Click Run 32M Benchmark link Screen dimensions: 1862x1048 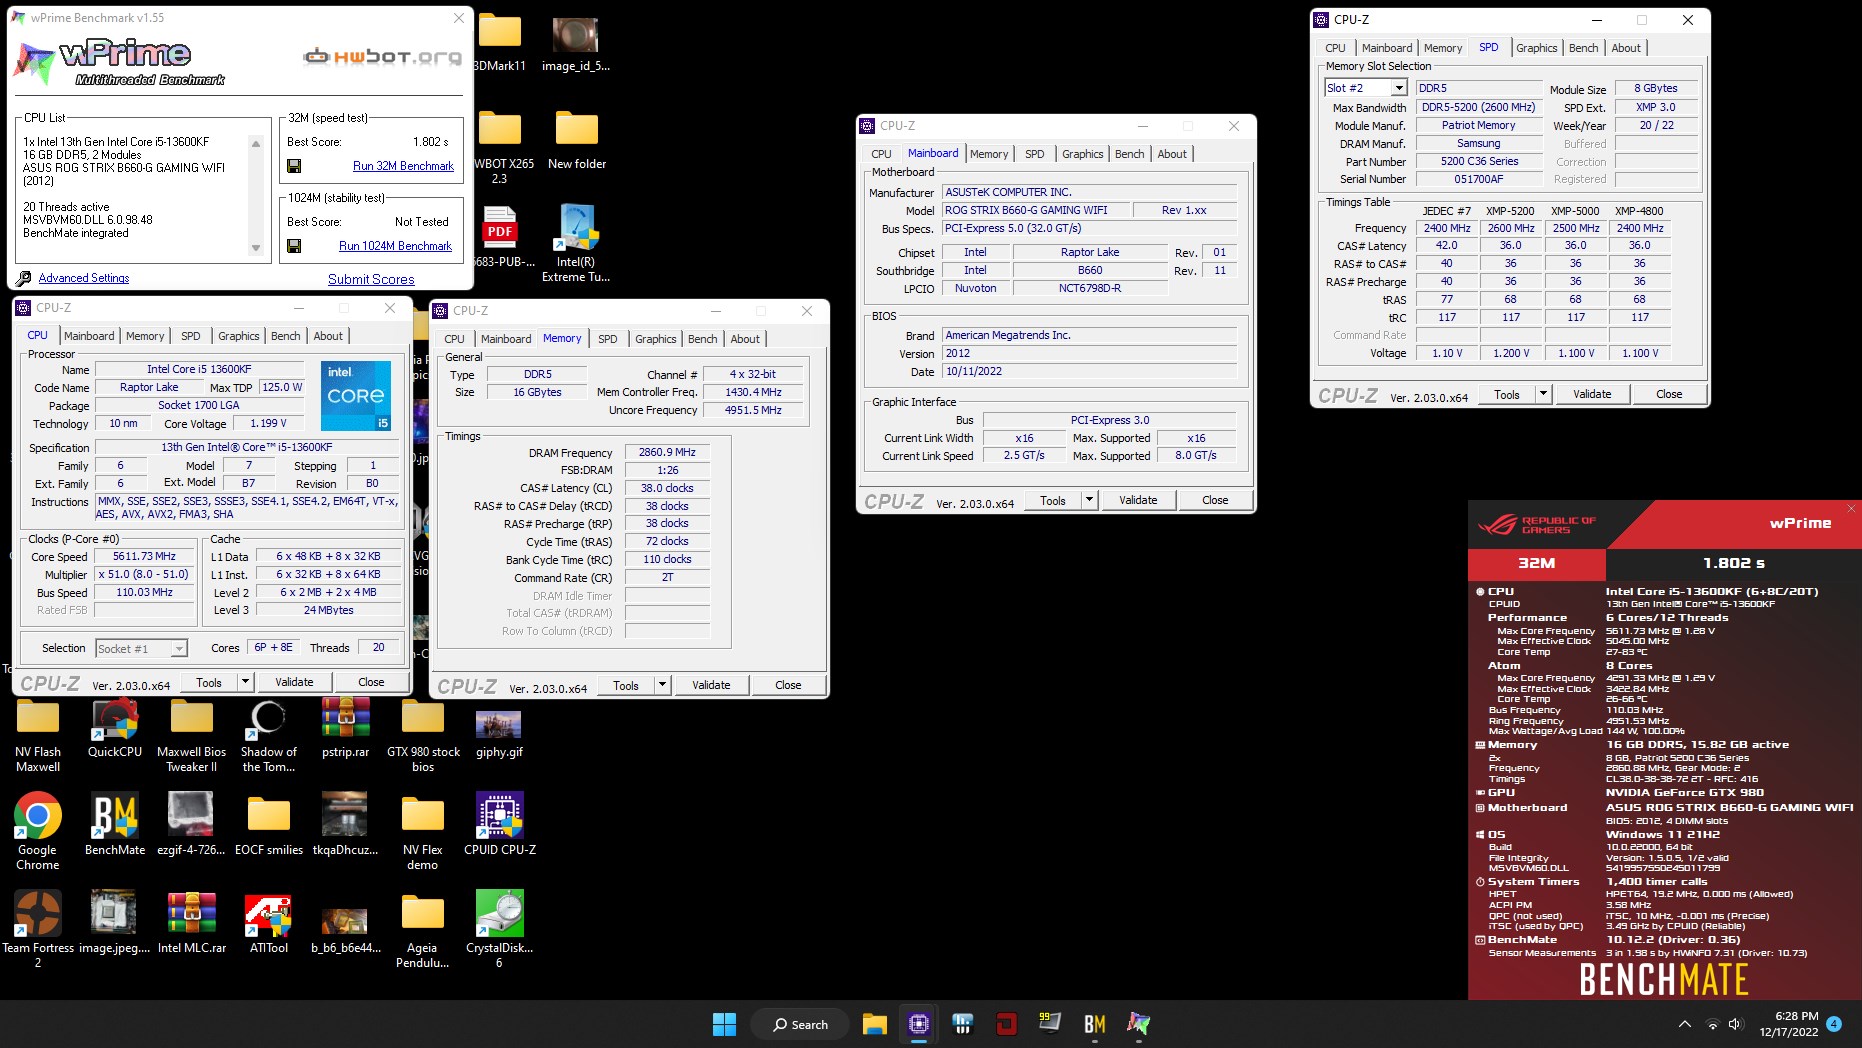click(x=403, y=166)
